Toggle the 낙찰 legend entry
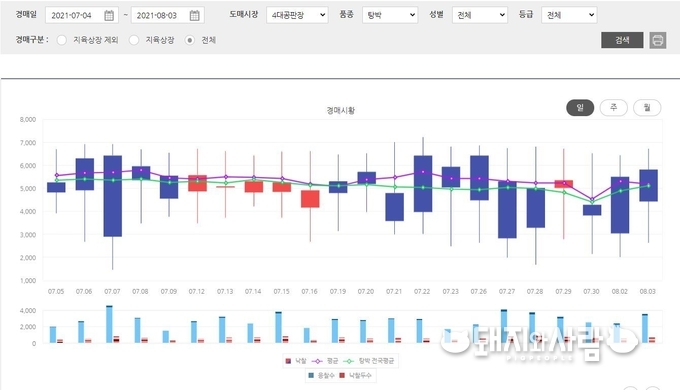 click(296, 361)
